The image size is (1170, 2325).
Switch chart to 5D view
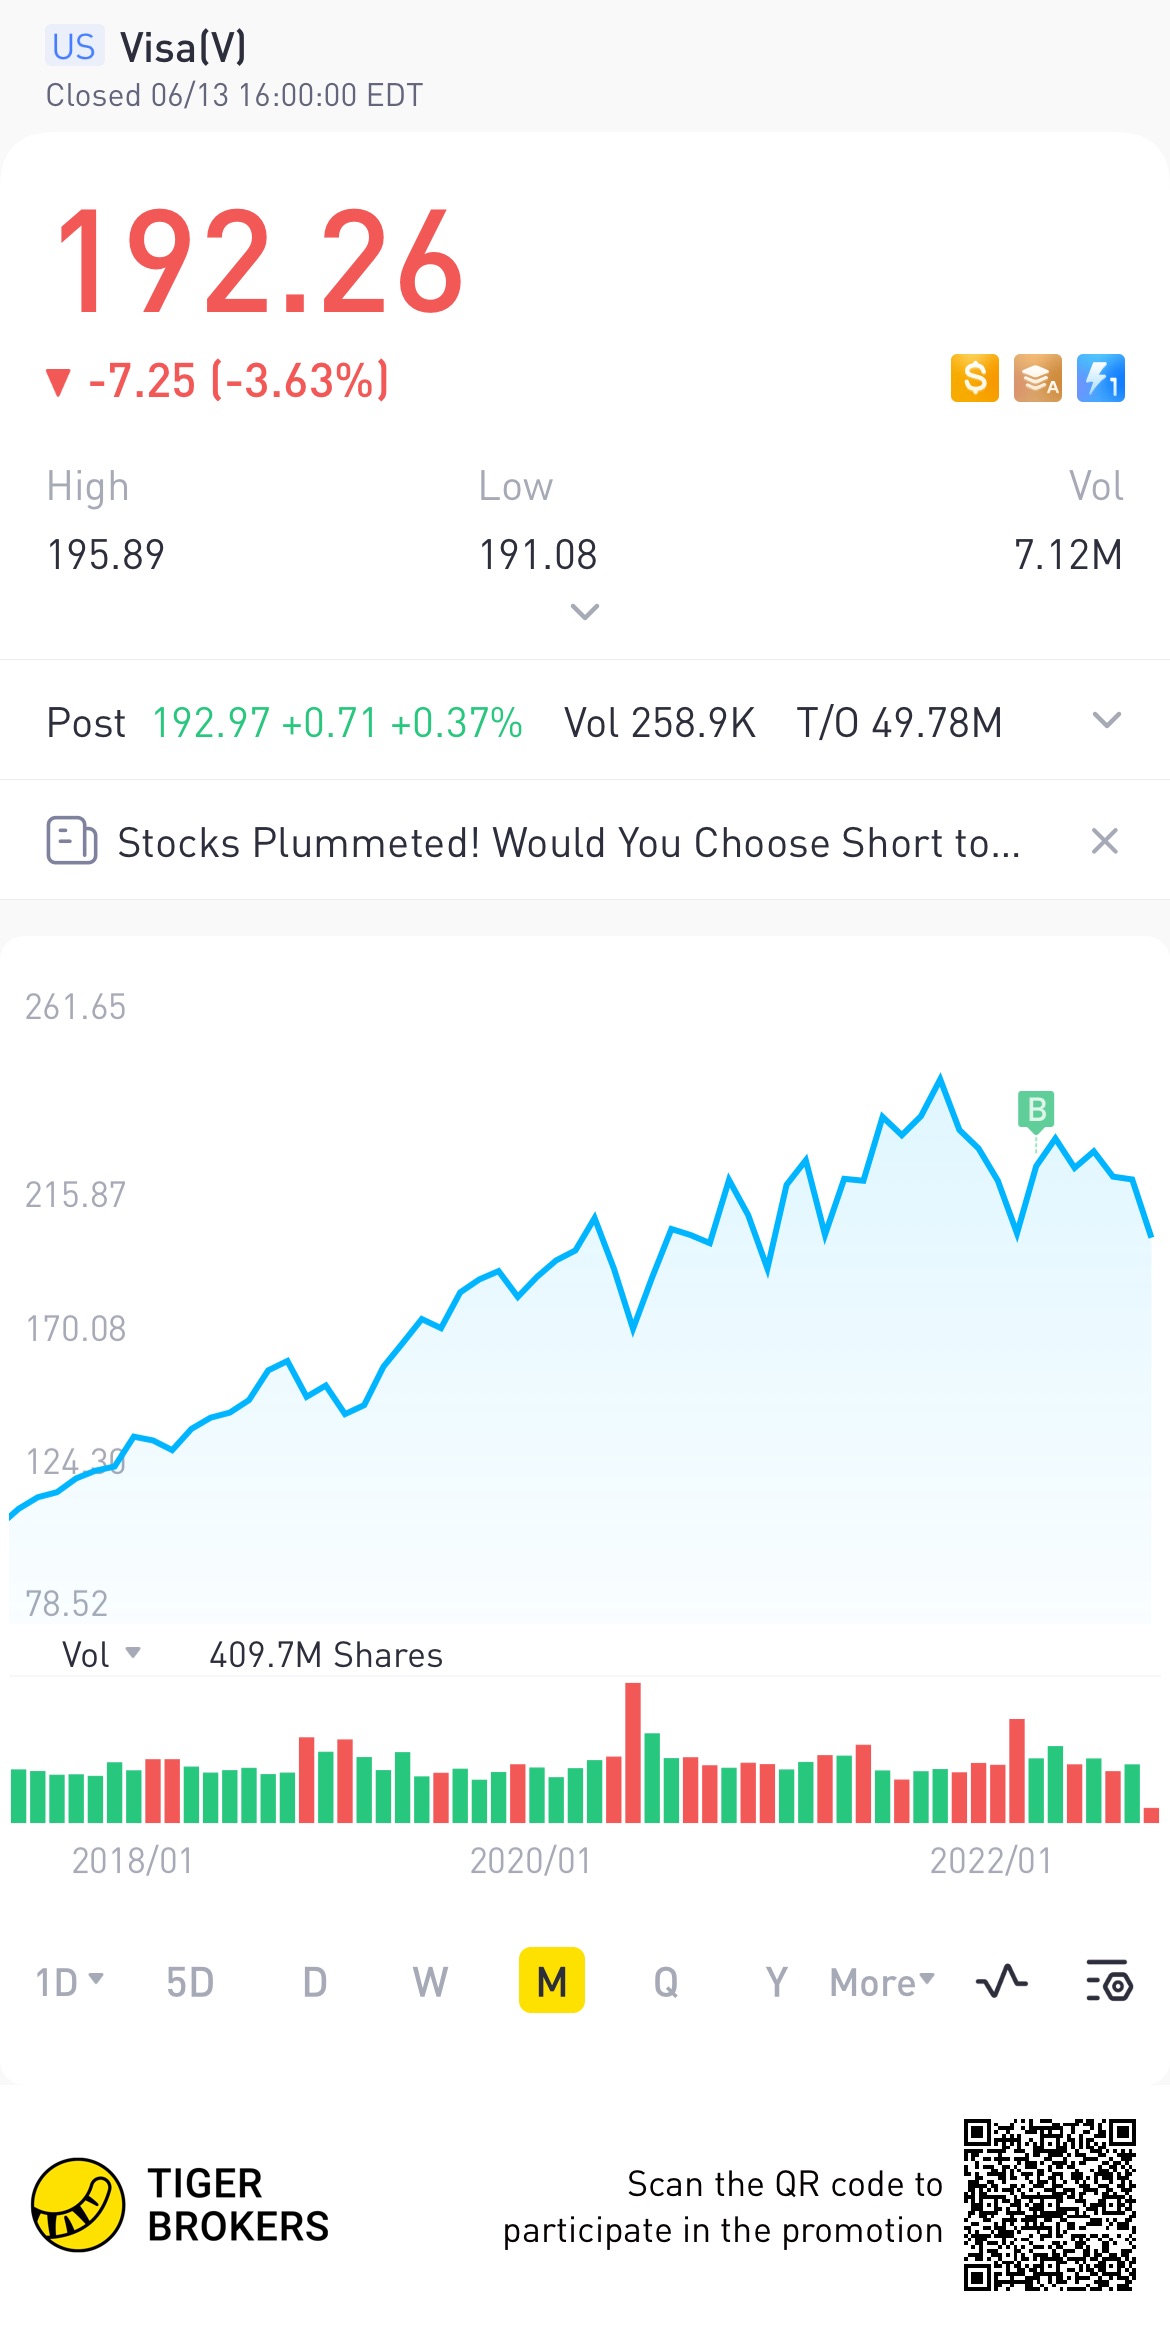tap(190, 1981)
